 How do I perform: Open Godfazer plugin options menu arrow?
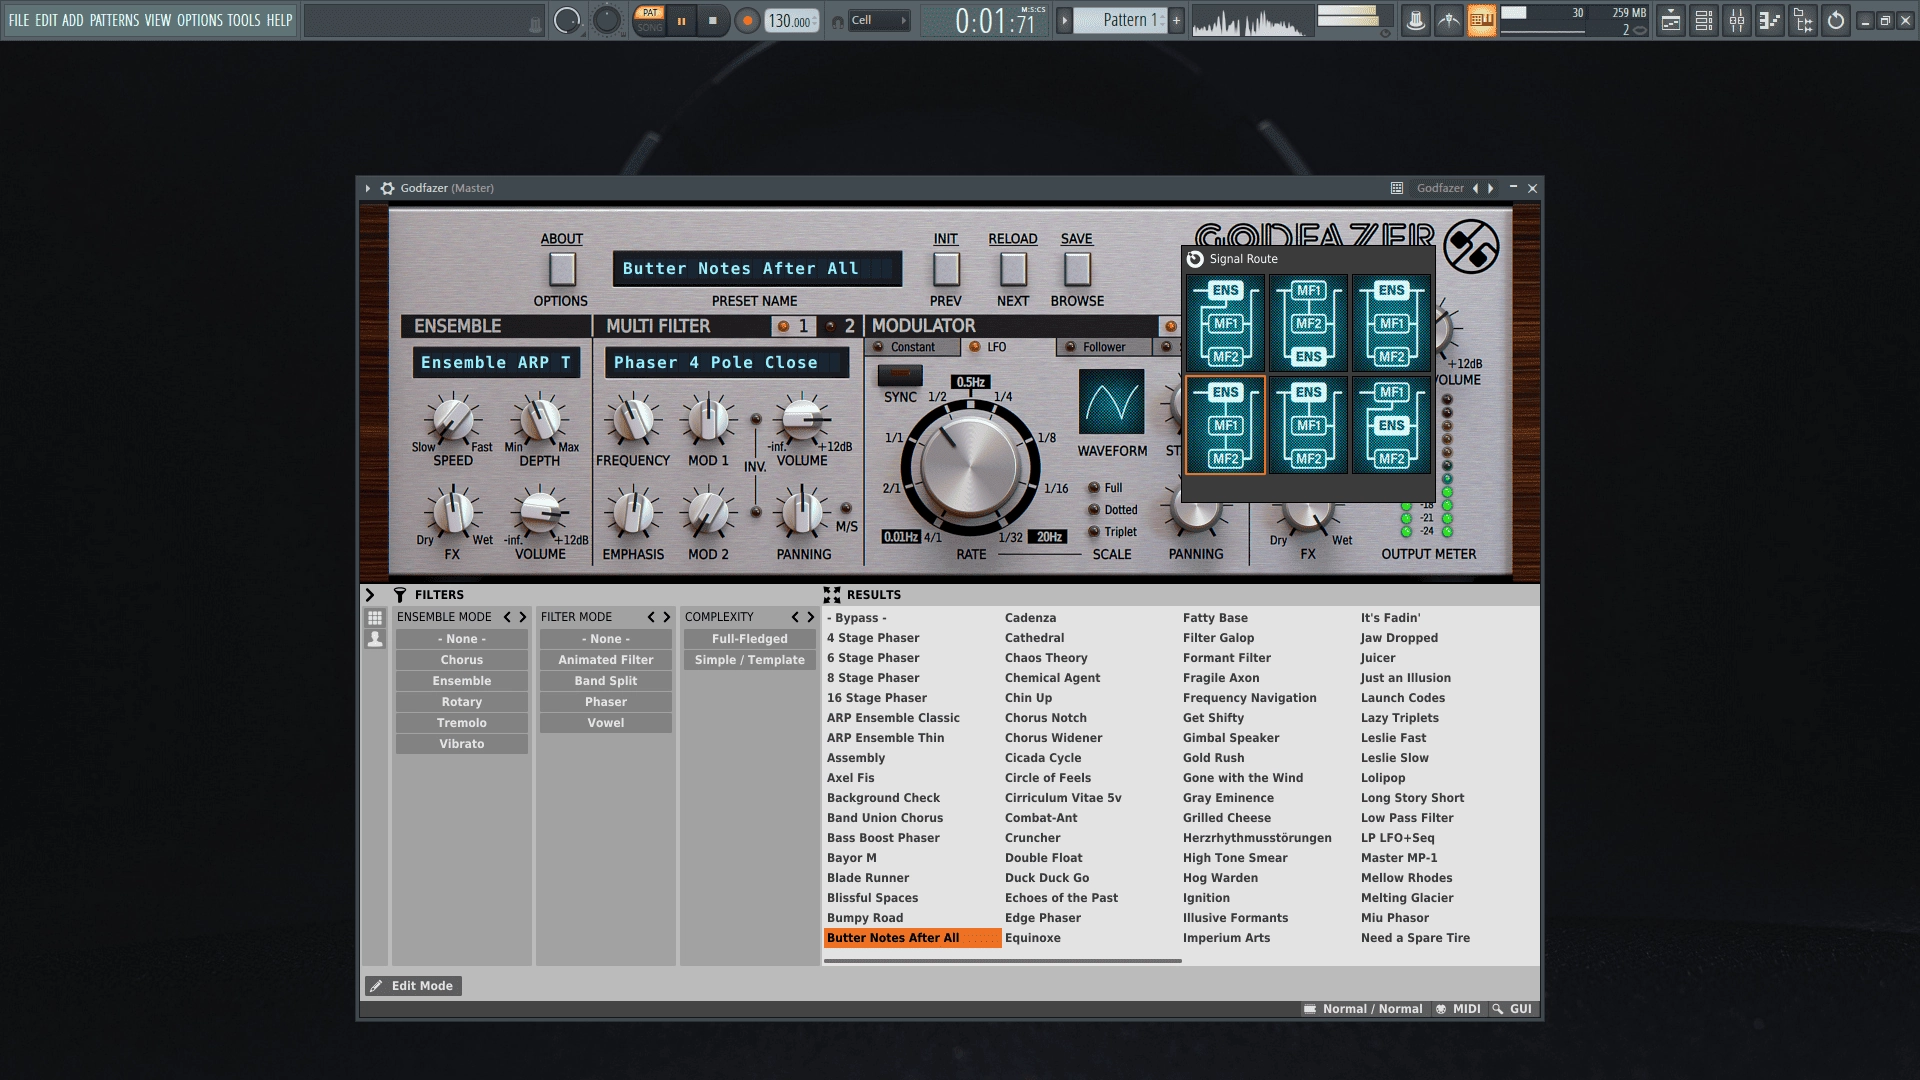368,188
